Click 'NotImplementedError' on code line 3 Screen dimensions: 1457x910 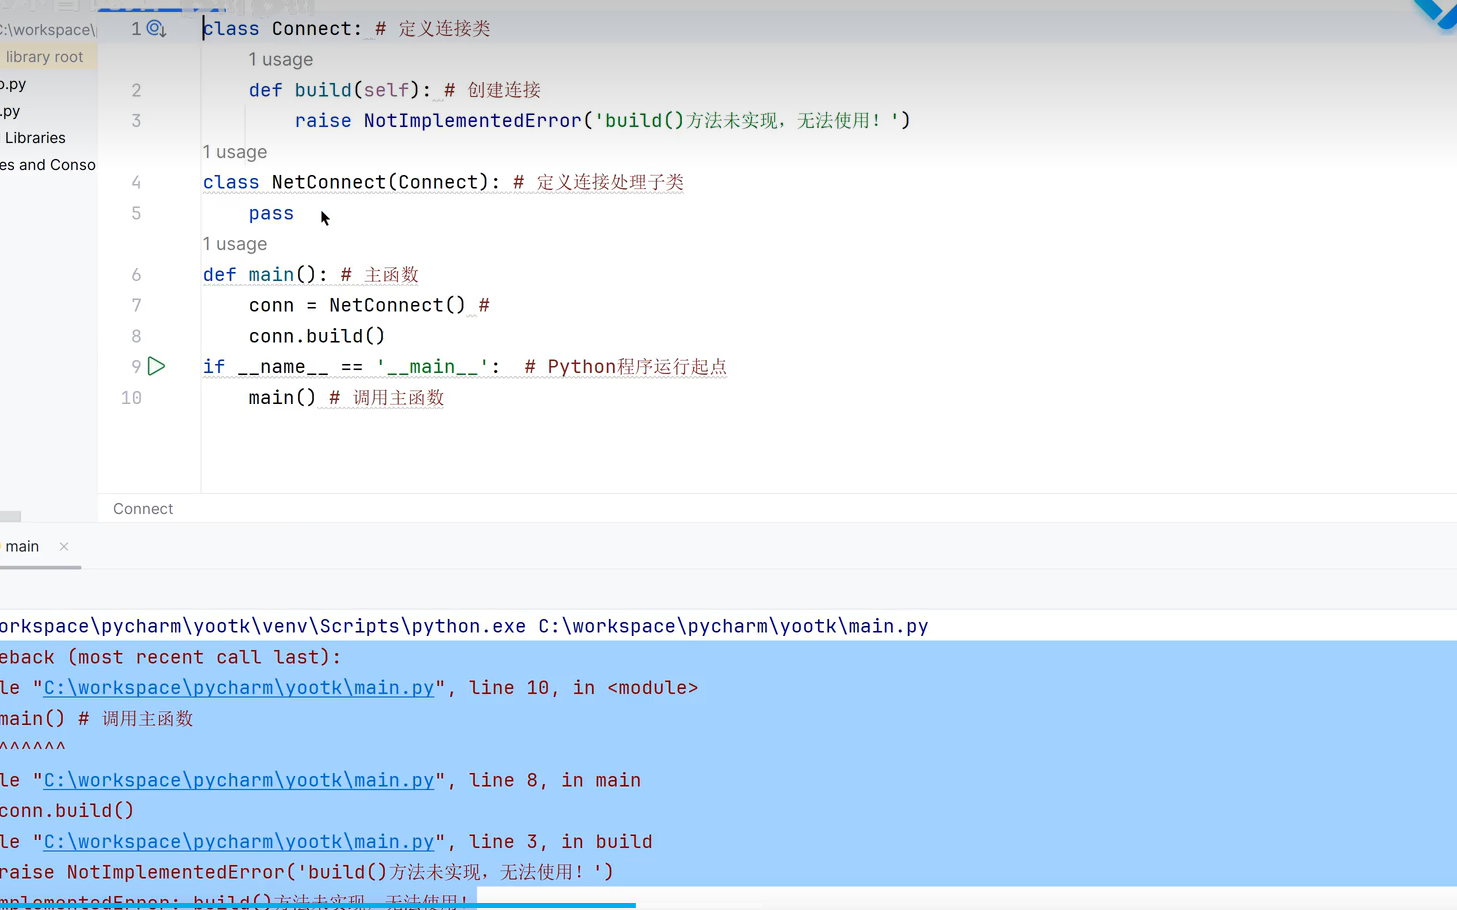tap(472, 121)
